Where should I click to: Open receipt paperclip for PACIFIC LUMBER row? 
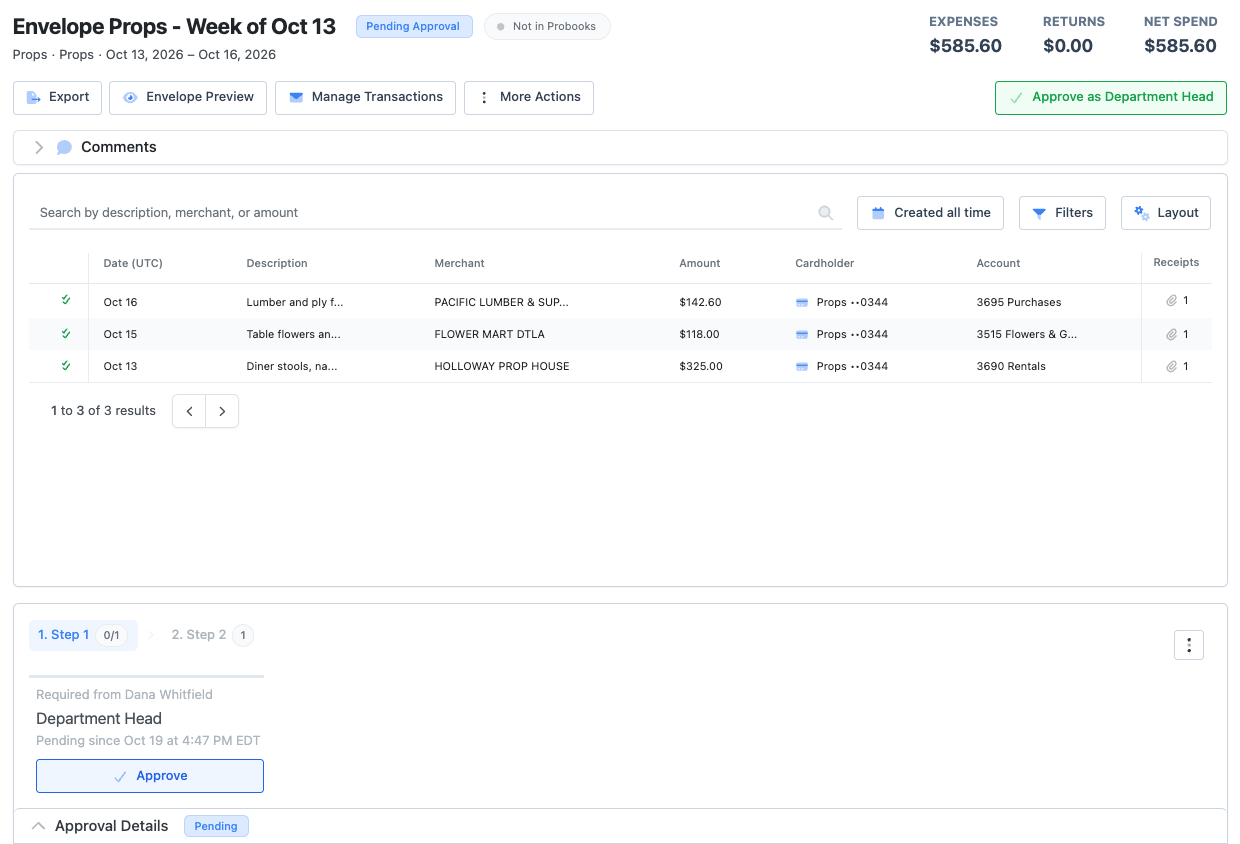pyautogui.click(x=1172, y=301)
